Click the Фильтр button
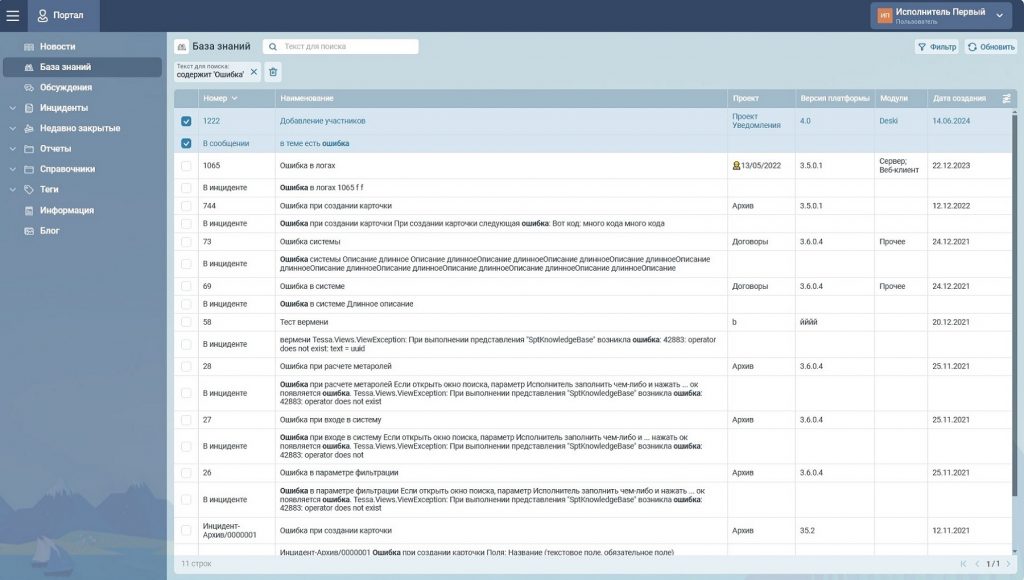Image resolution: width=1024 pixels, height=580 pixels. [936, 47]
